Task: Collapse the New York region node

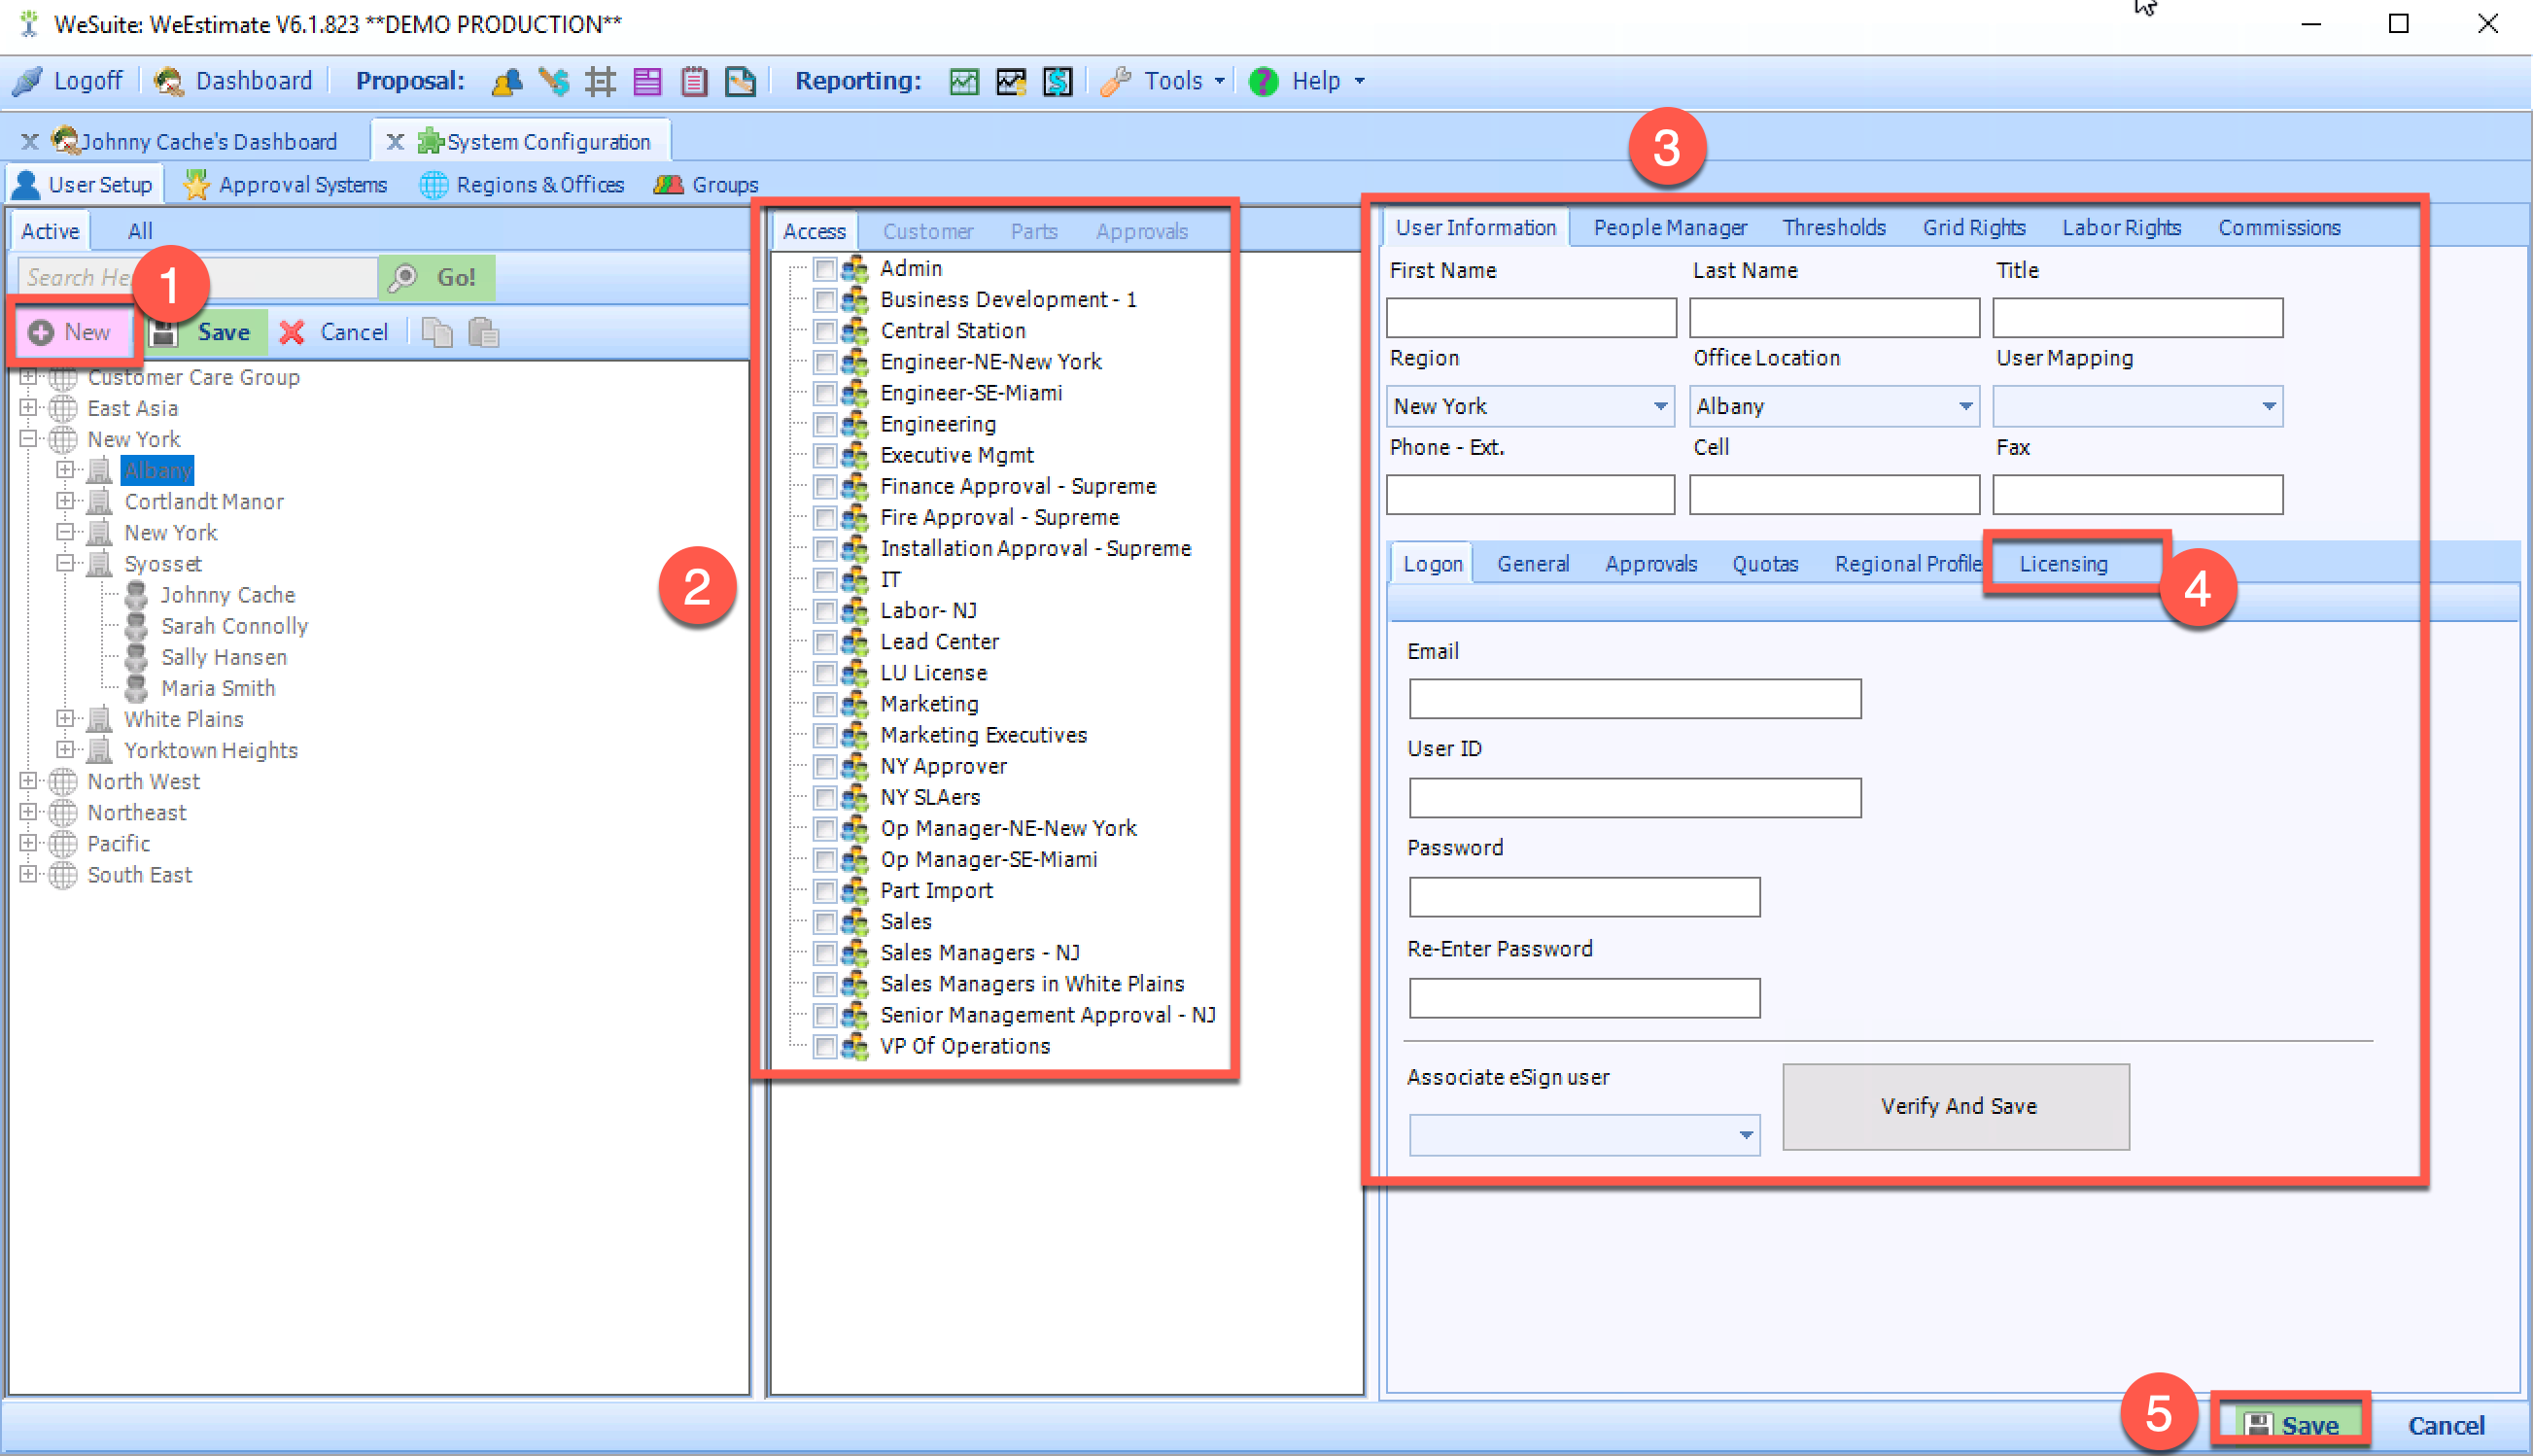Action: pos(28,439)
